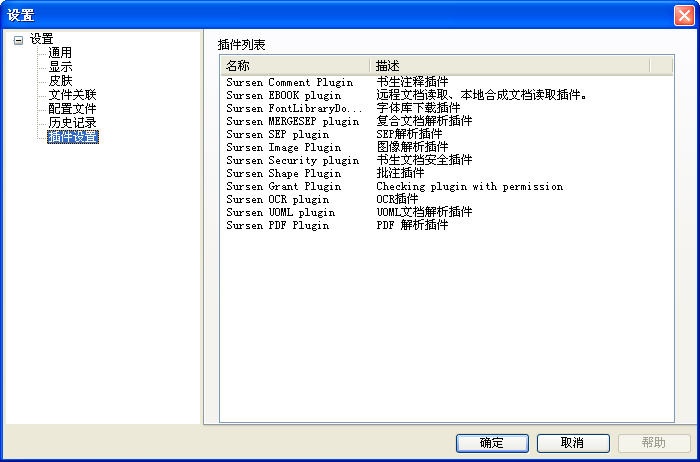
Task: Select 配置文件 tree item
Action: click(x=72, y=109)
